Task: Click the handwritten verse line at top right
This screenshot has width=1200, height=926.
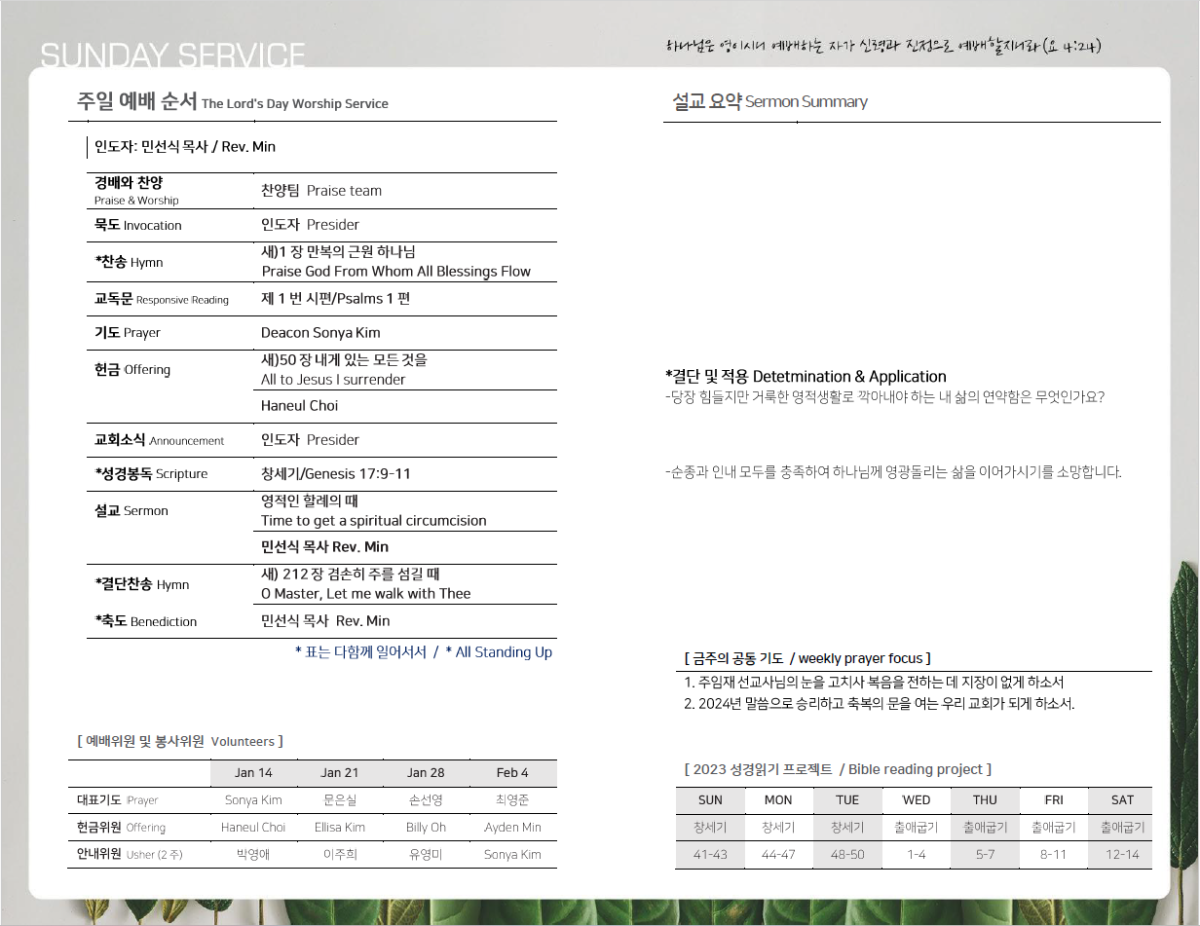Action: tap(884, 46)
